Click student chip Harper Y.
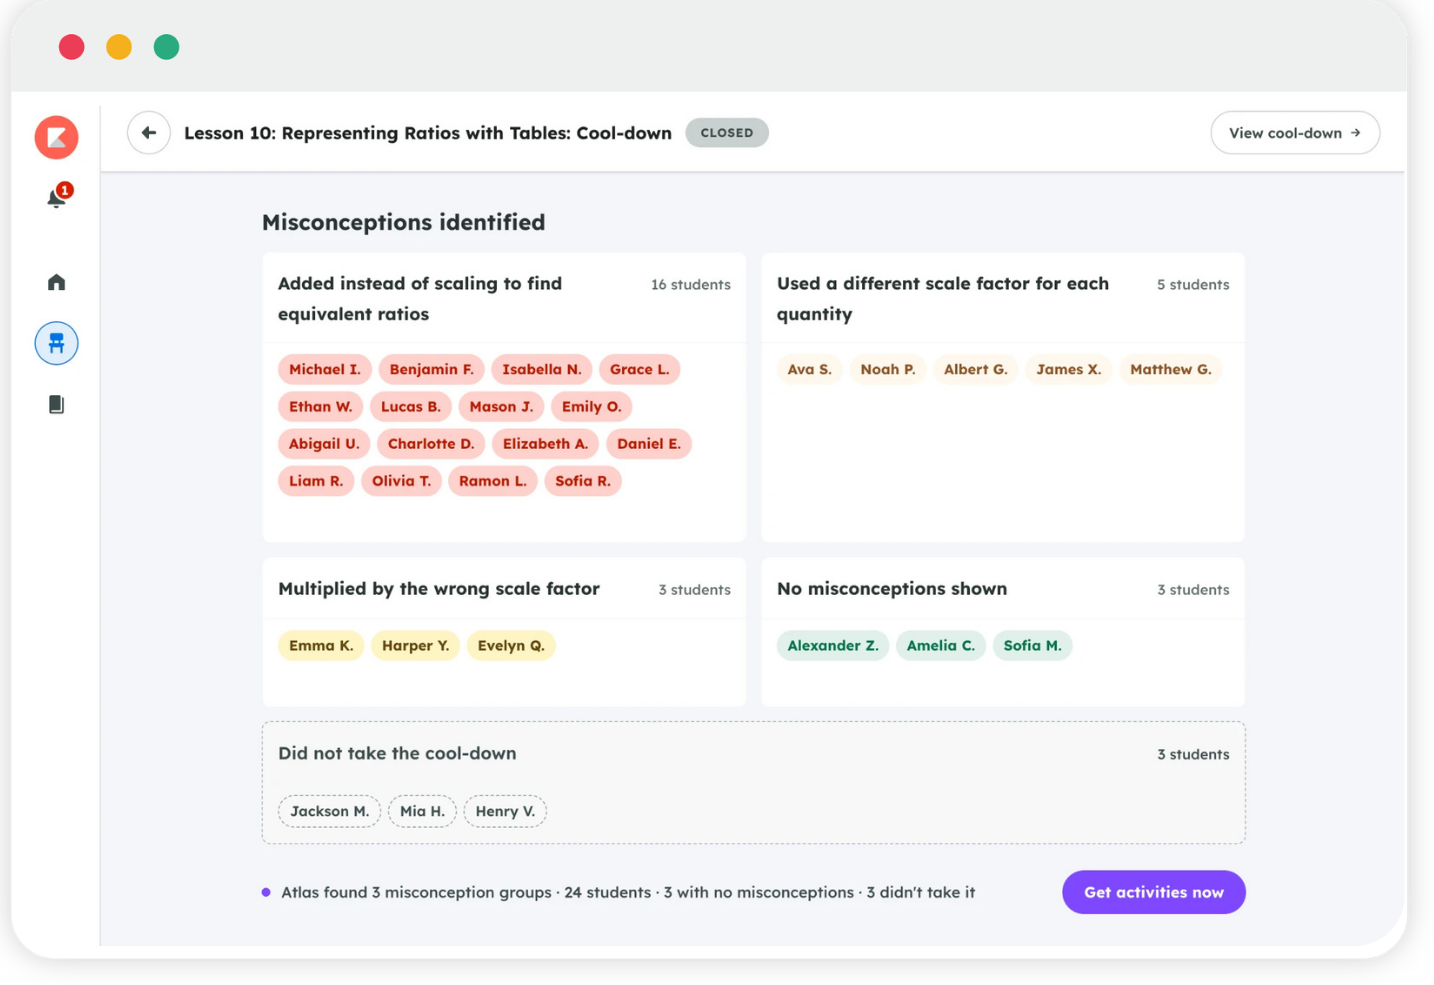 (x=416, y=645)
